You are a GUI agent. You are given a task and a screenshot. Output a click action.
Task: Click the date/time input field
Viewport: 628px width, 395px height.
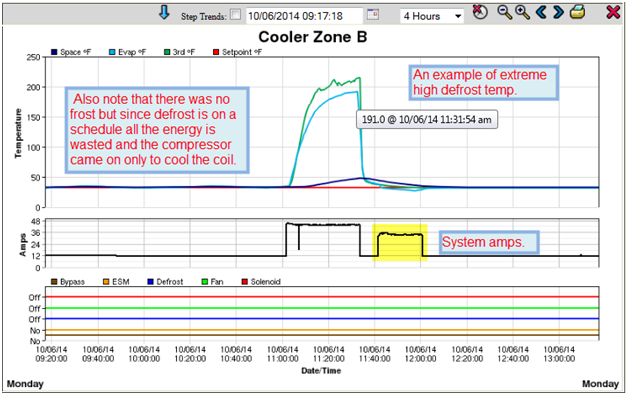(304, 16)
